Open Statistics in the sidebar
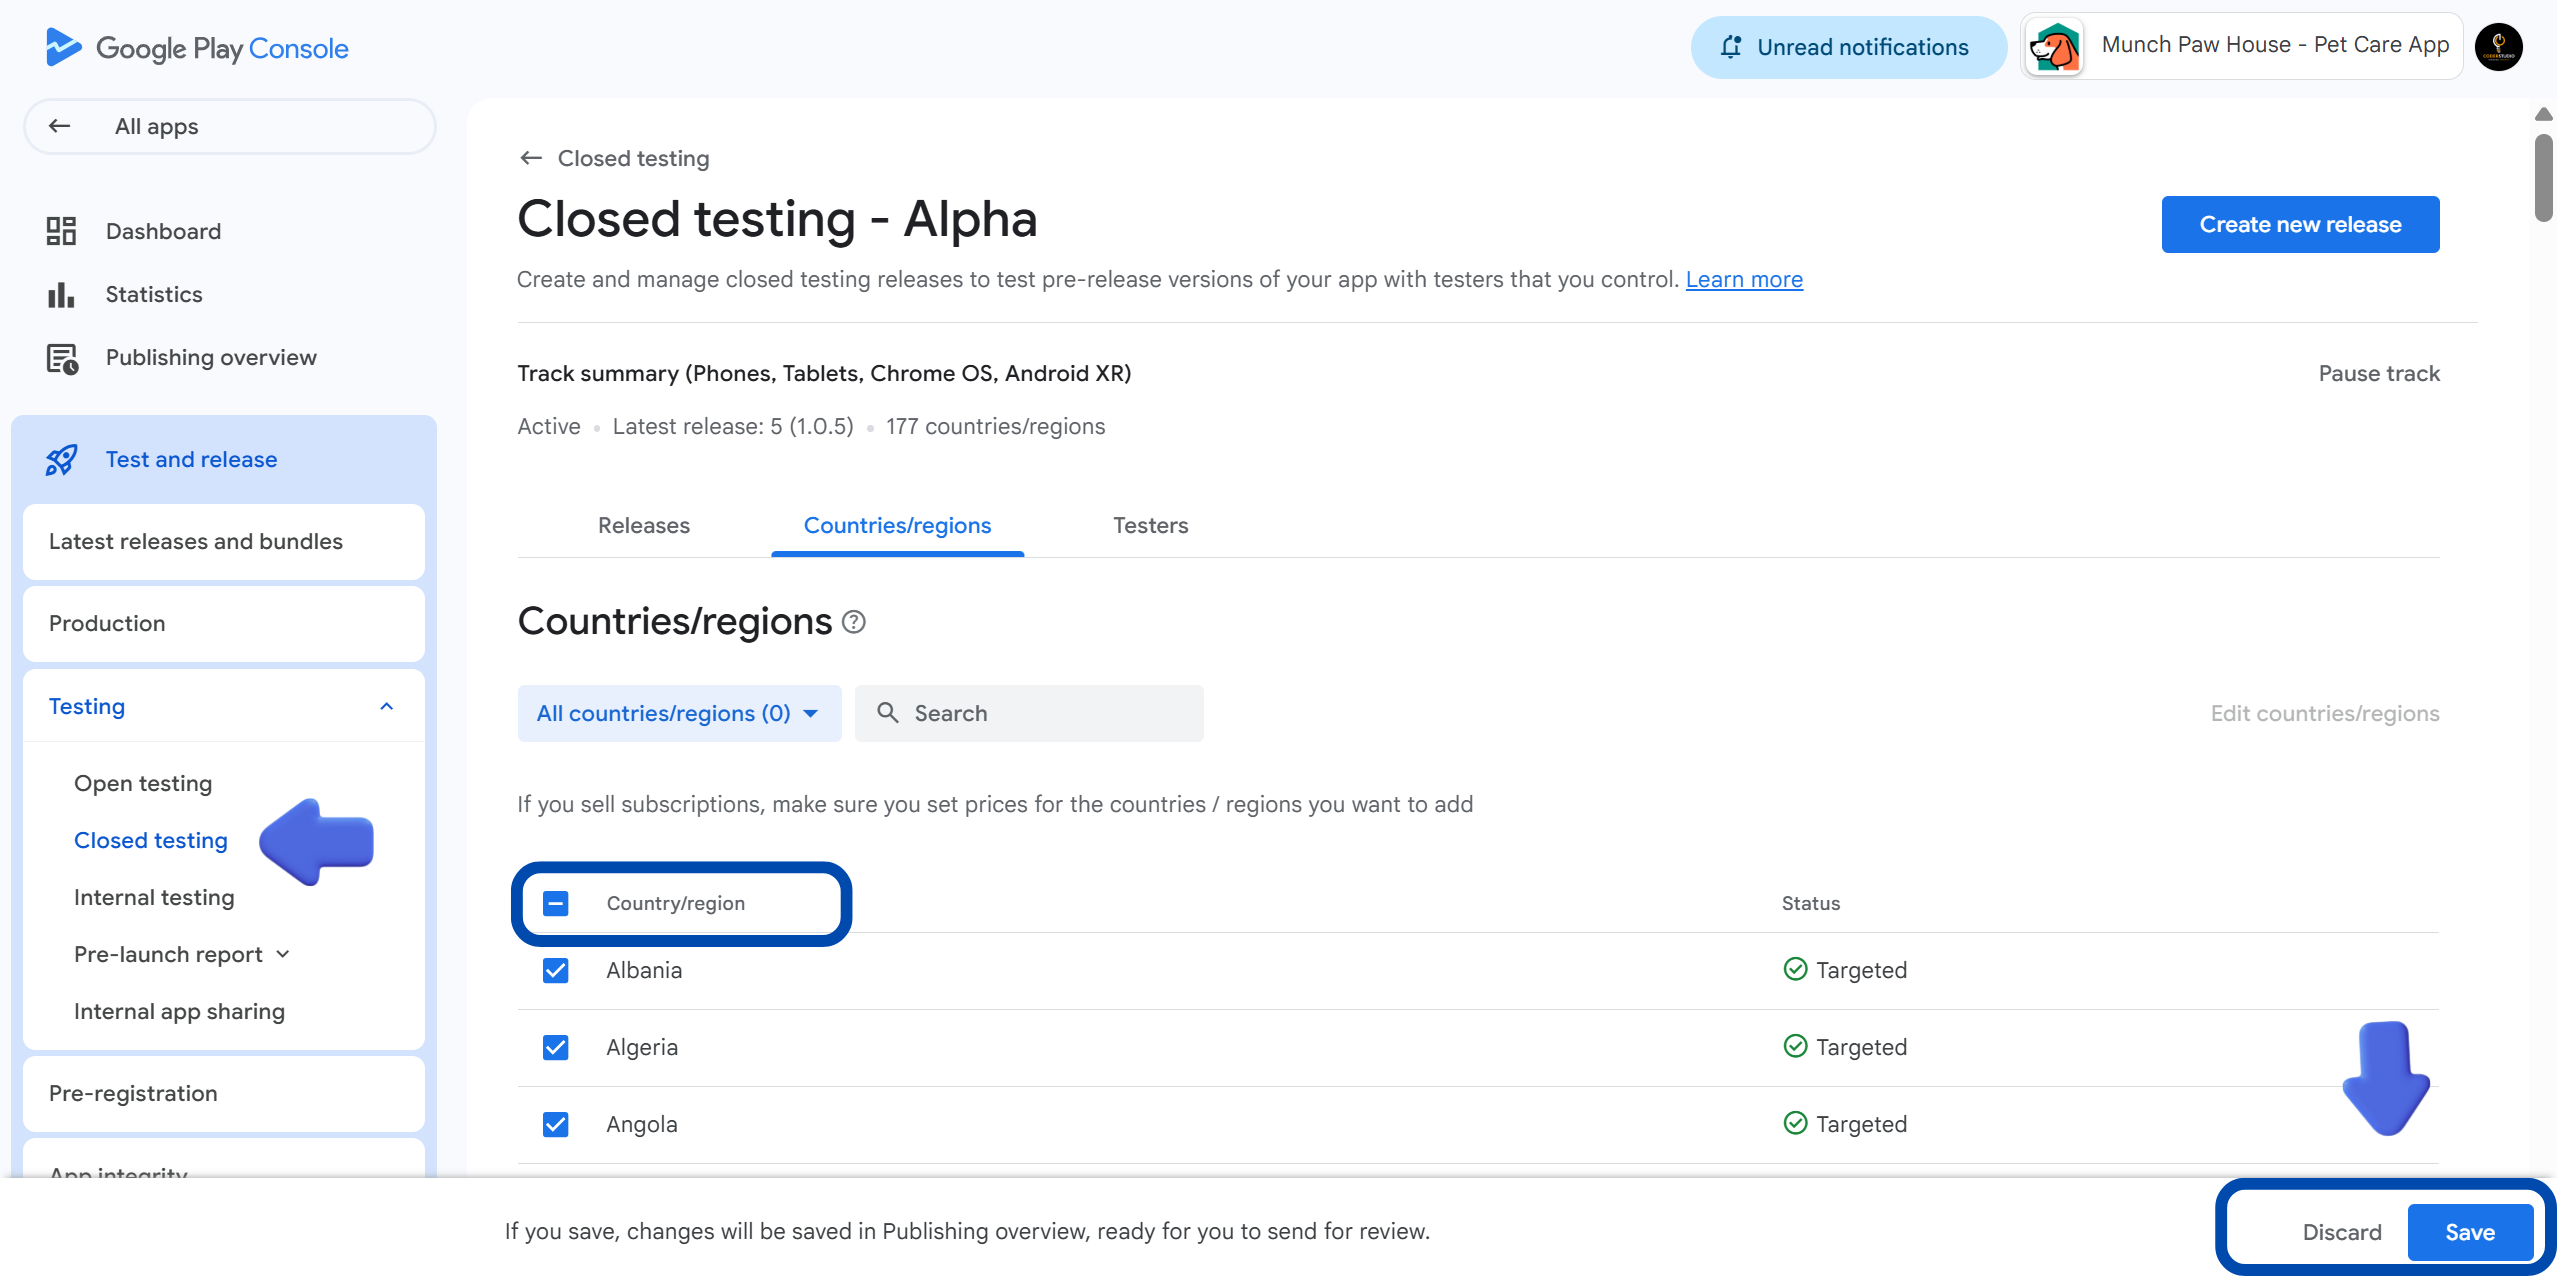The image size is (2557, 1276). (153, 294)
